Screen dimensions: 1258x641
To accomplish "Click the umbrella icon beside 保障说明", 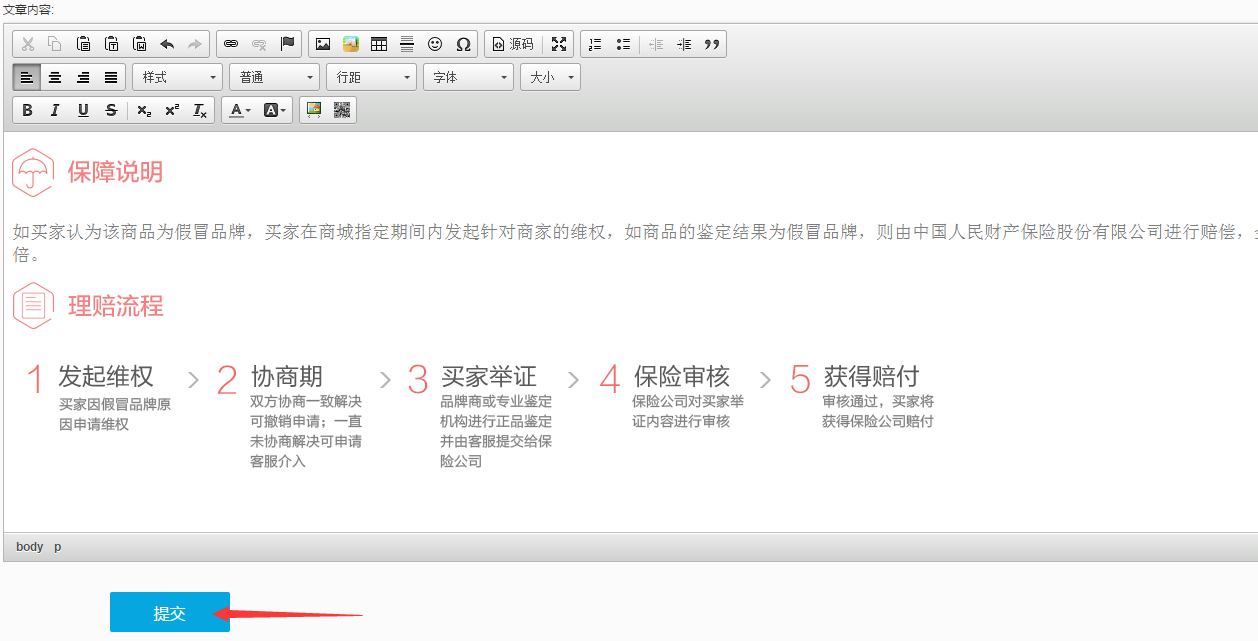I will pos(33,173).
